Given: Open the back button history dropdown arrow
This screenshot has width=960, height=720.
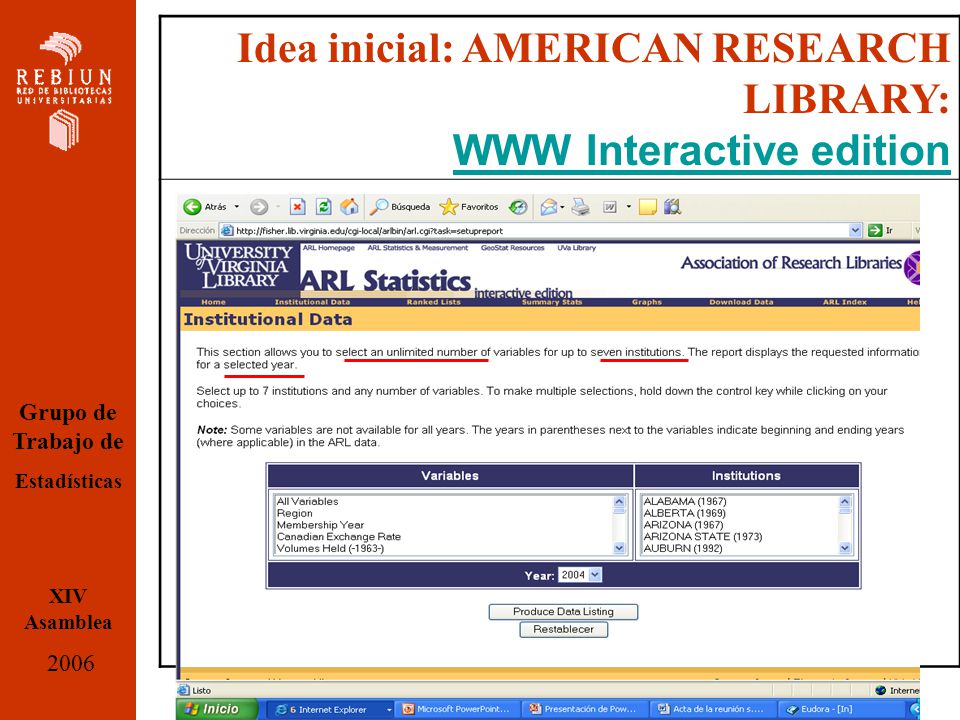Looking at the screenshot, I should point(236,207).
